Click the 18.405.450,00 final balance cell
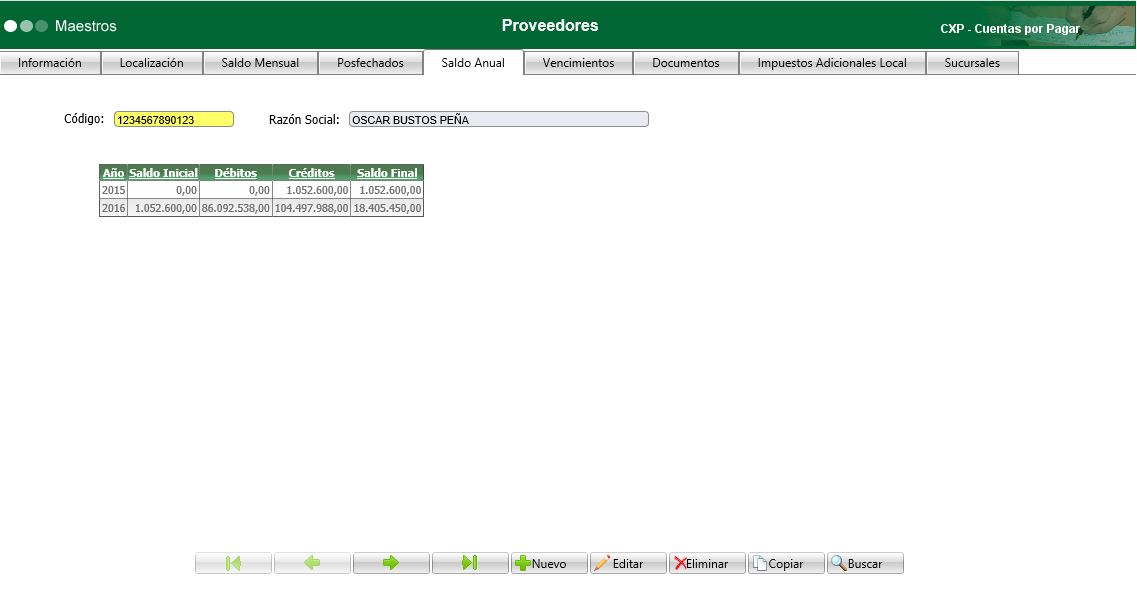This screenshot has height=595, width=1137. pos(387,208)
